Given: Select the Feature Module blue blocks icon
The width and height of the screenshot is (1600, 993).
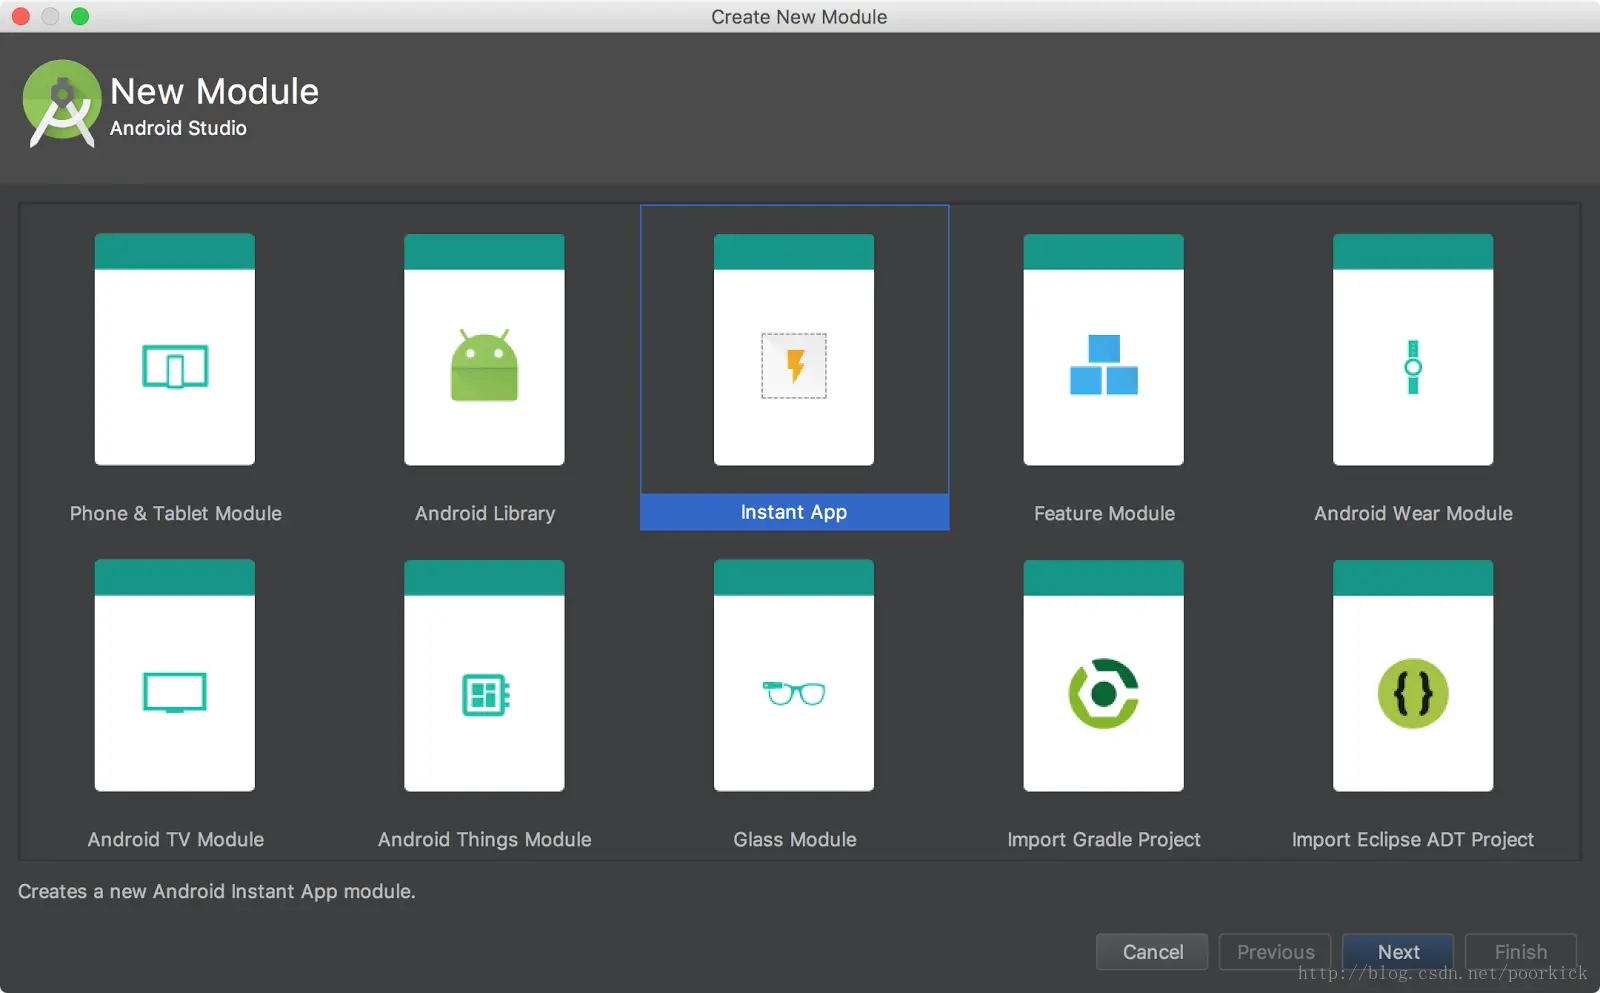Looking at the screenshot, I should tap(1104, 365).
